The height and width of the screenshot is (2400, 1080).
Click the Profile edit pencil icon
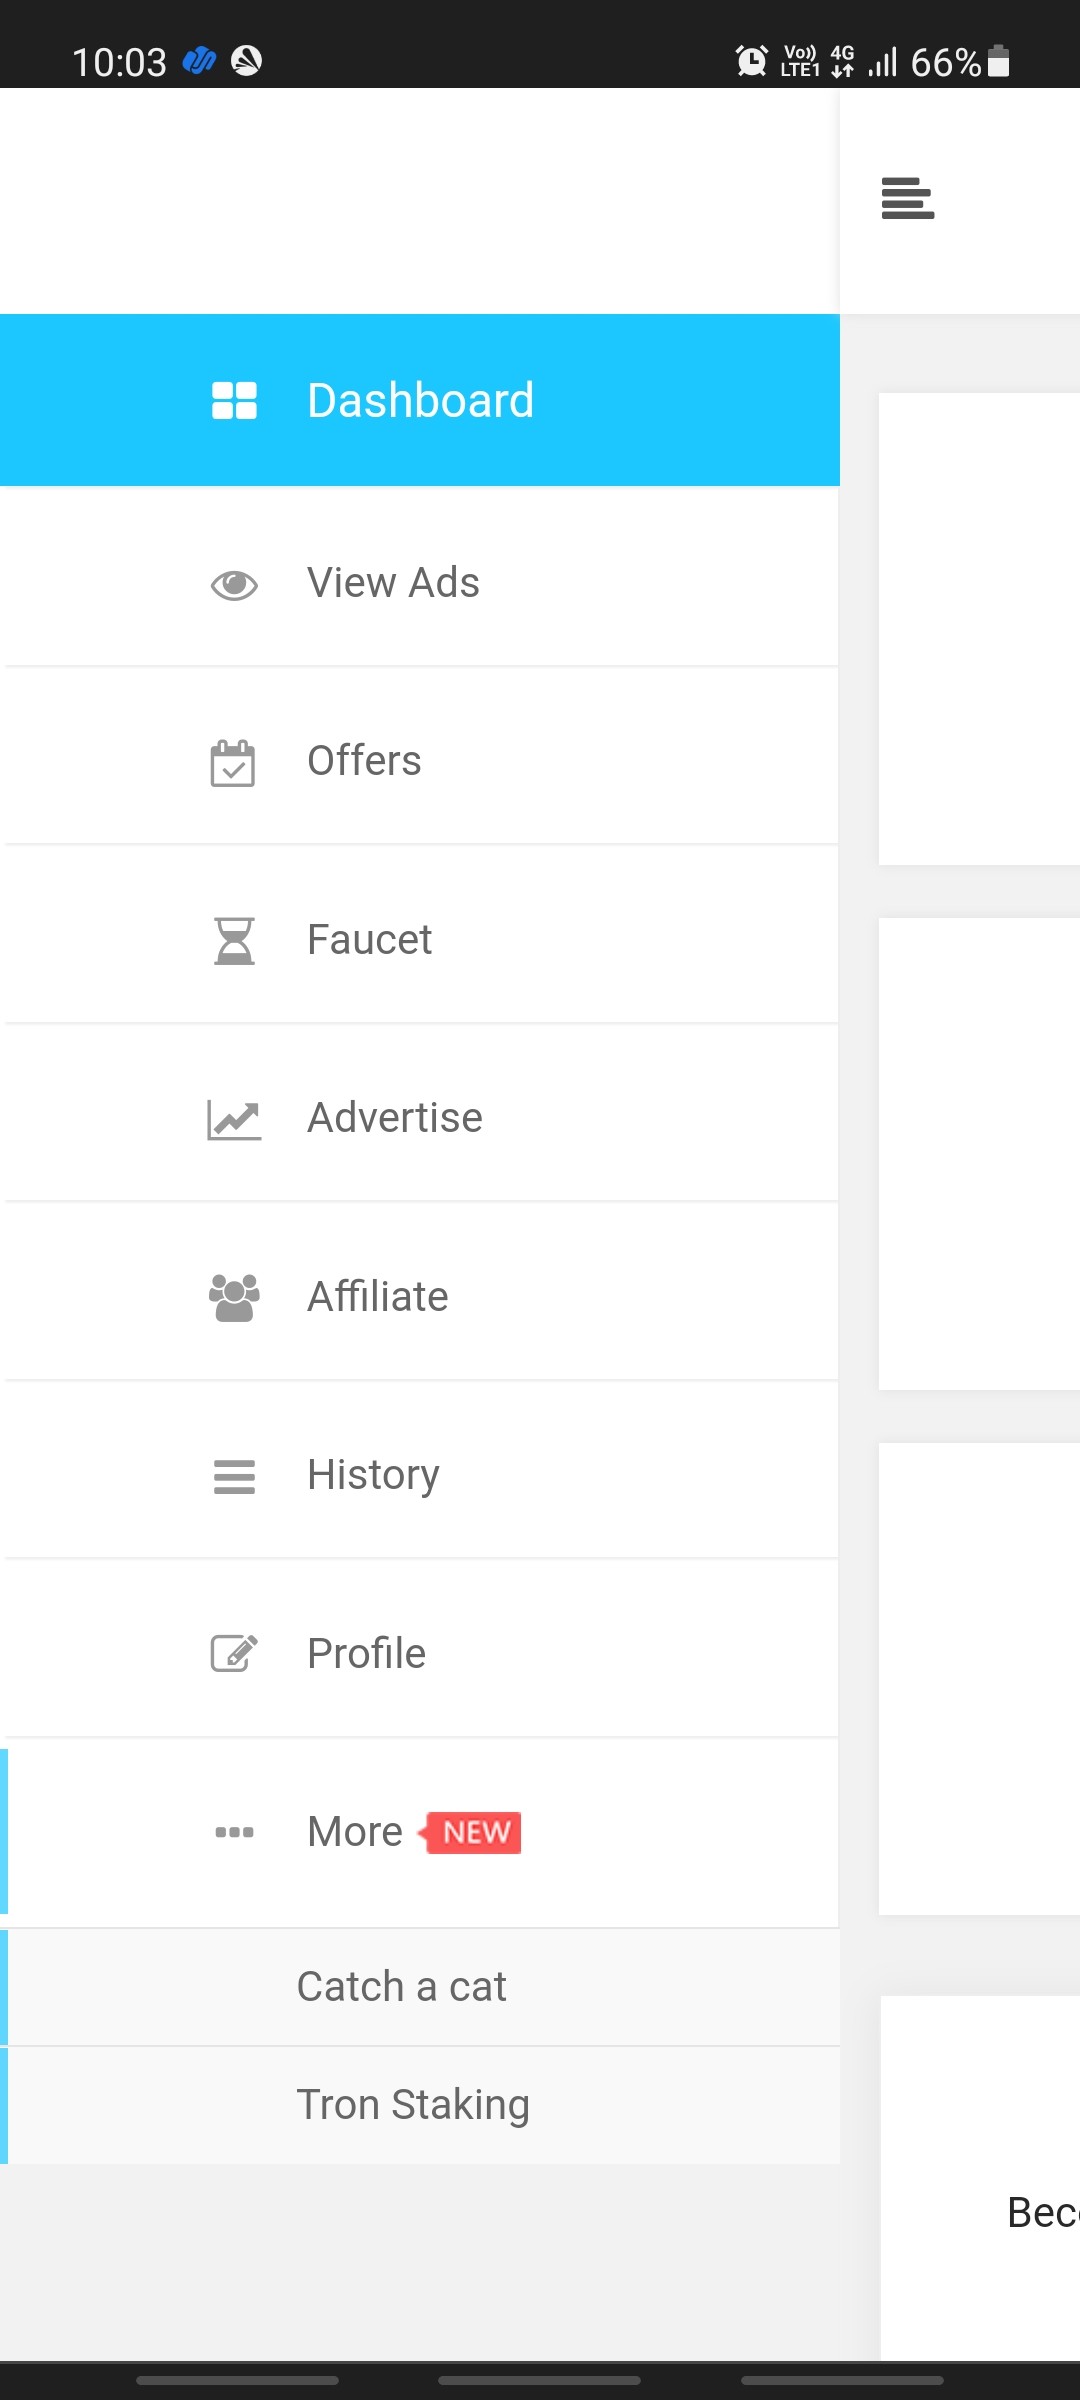[234, 1653]
